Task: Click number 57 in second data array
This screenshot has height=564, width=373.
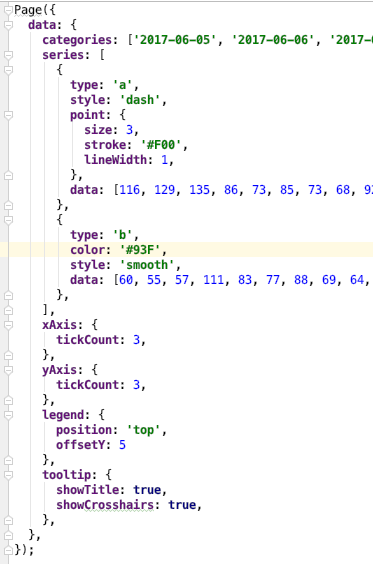Action: tap(182, 280)
